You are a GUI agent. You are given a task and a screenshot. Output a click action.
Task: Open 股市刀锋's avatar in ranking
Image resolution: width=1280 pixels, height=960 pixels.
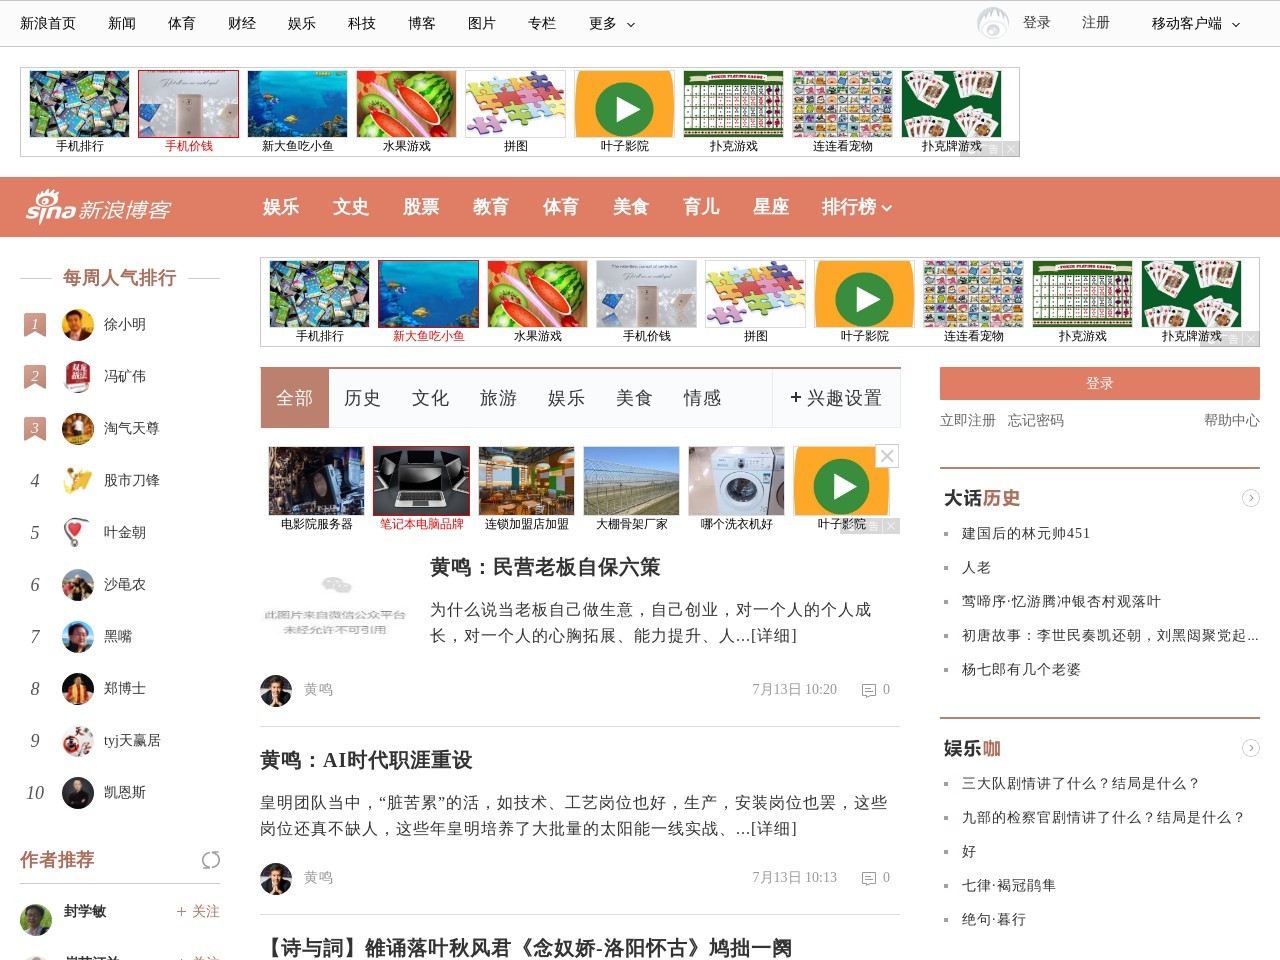(x=78, y=481)
